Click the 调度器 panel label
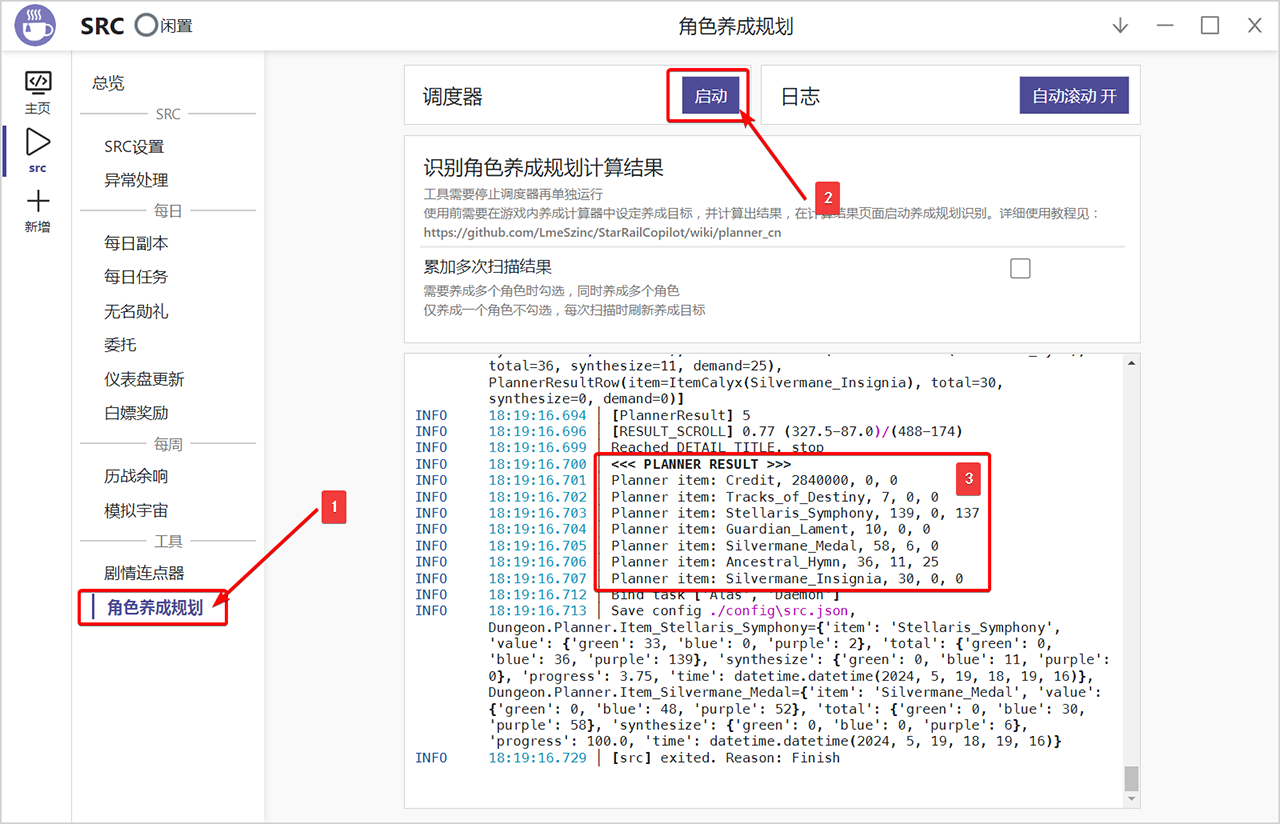 click(x=453, y=96)
